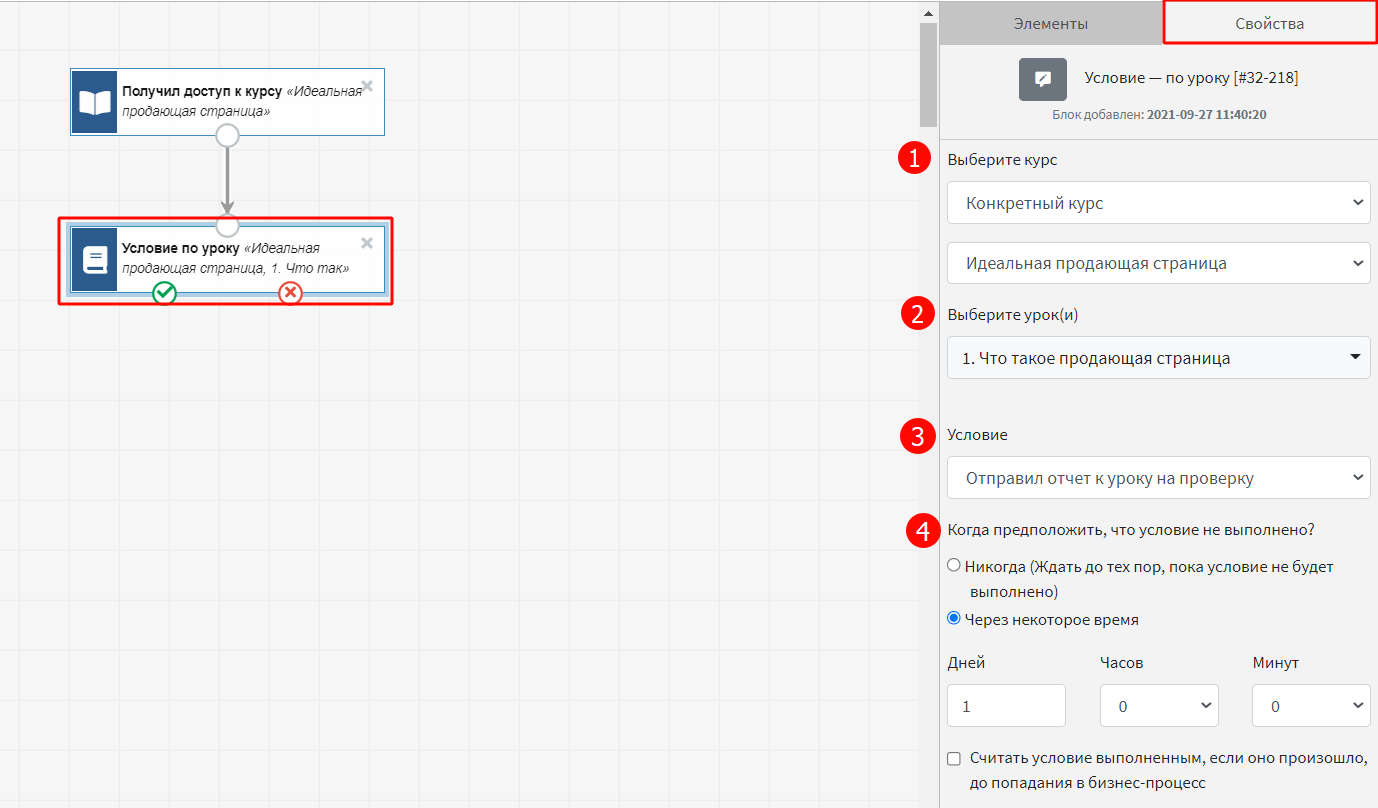Open the 'Конкретный курс' dropdown

pyautogui.click(x=1158, y=203)
